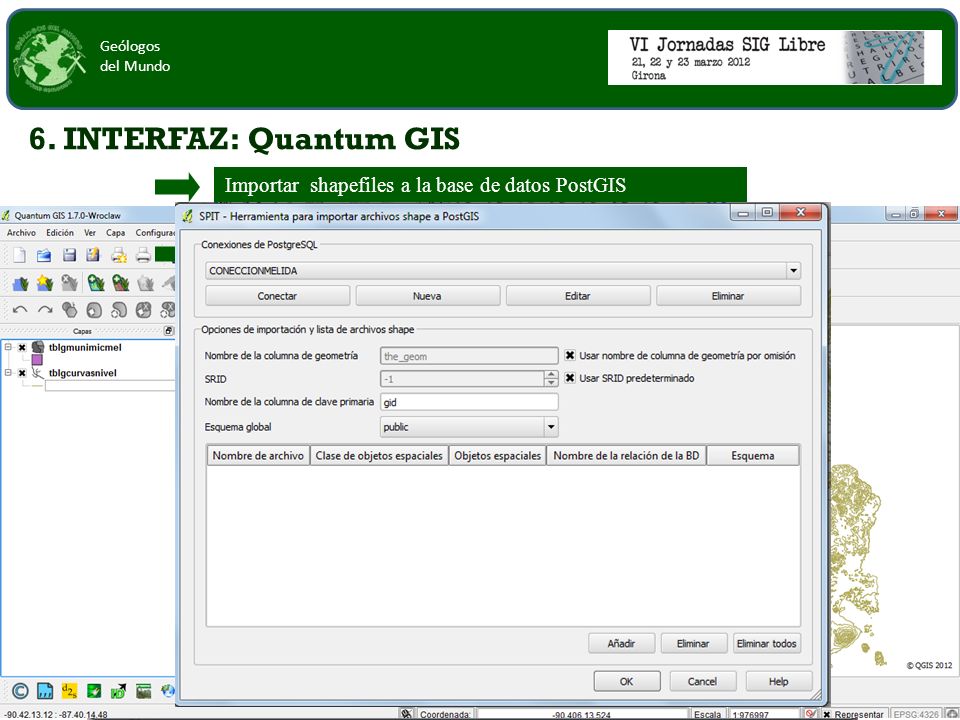
Task: Open the Ver menu
Action: pyautogui.click(x=90, y=233)
